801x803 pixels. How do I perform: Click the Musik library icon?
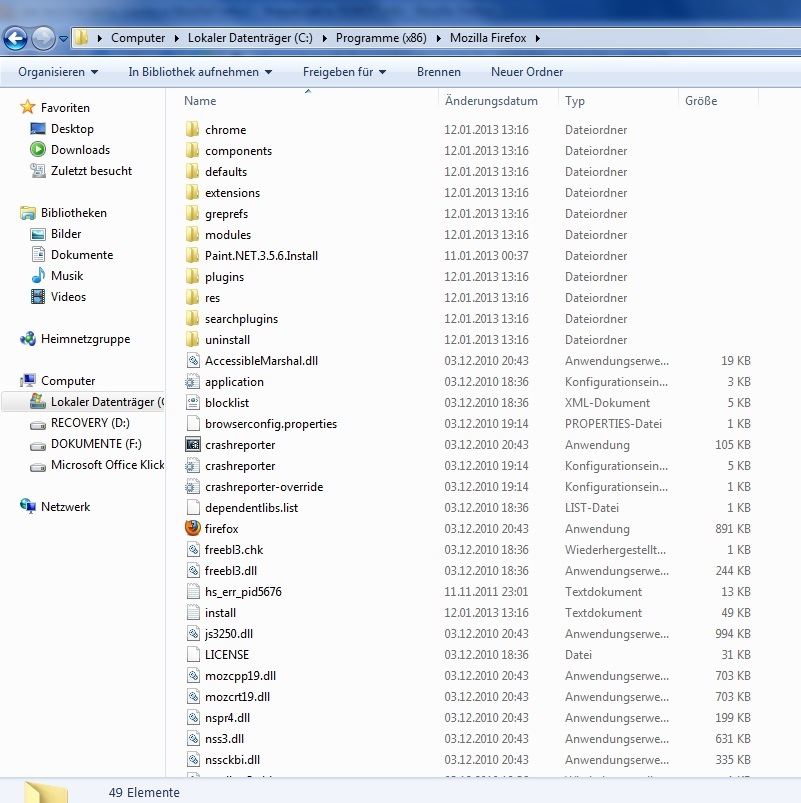click(x=38, y=276)
